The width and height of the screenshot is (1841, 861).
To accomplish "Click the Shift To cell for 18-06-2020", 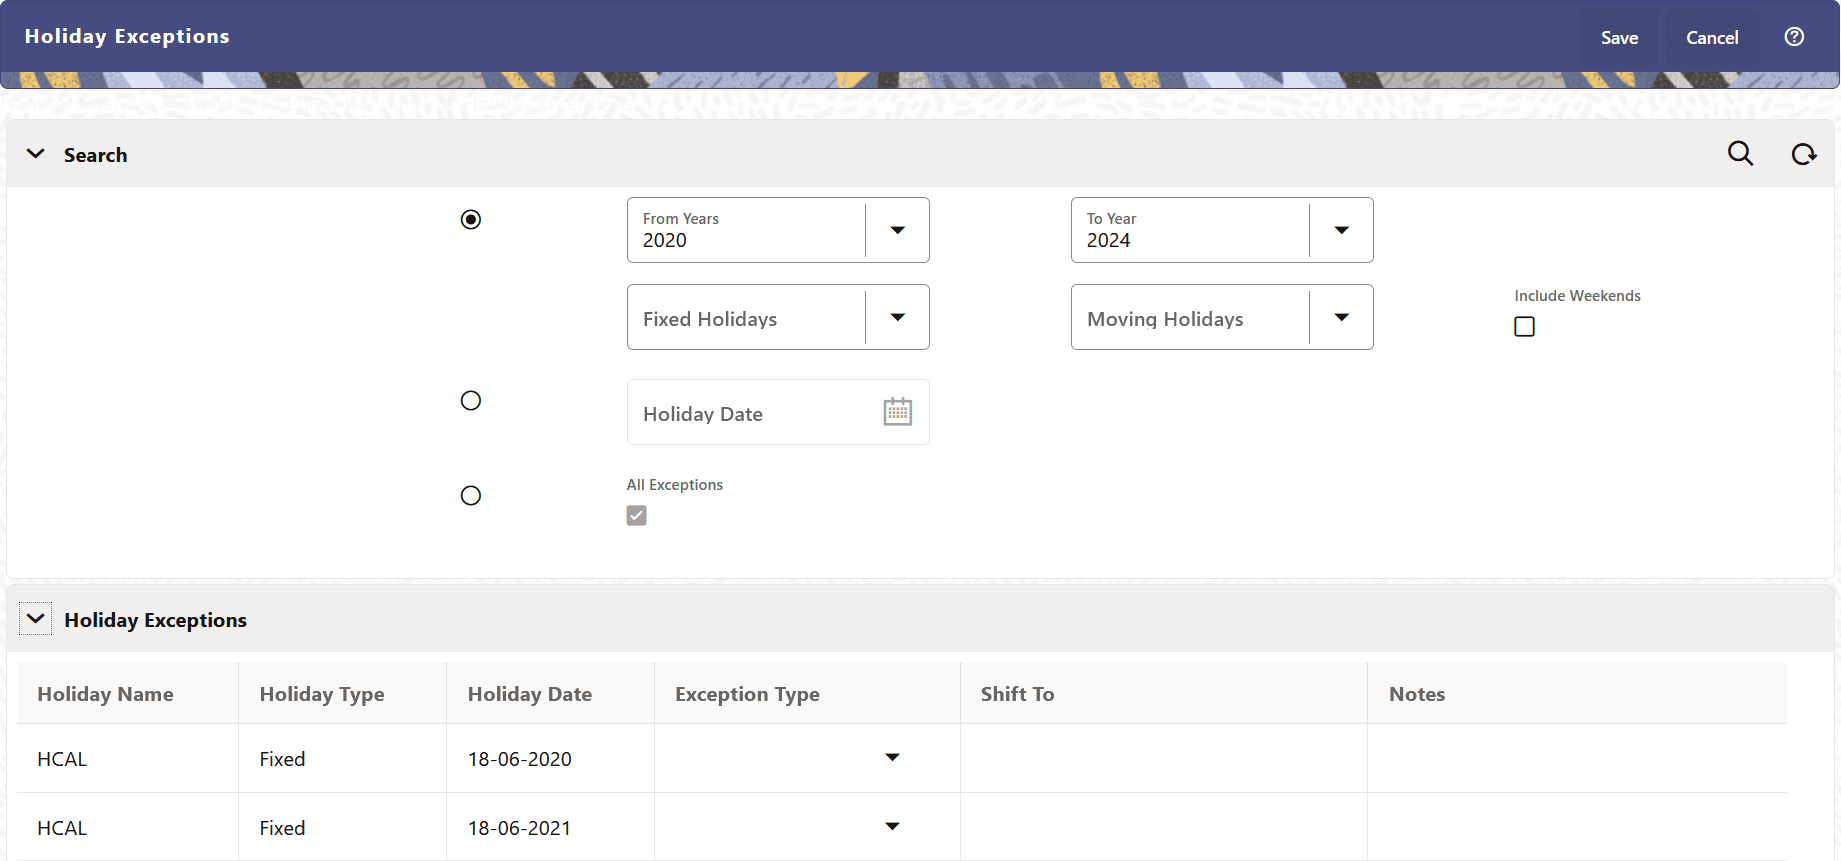I will point(1164,758).
